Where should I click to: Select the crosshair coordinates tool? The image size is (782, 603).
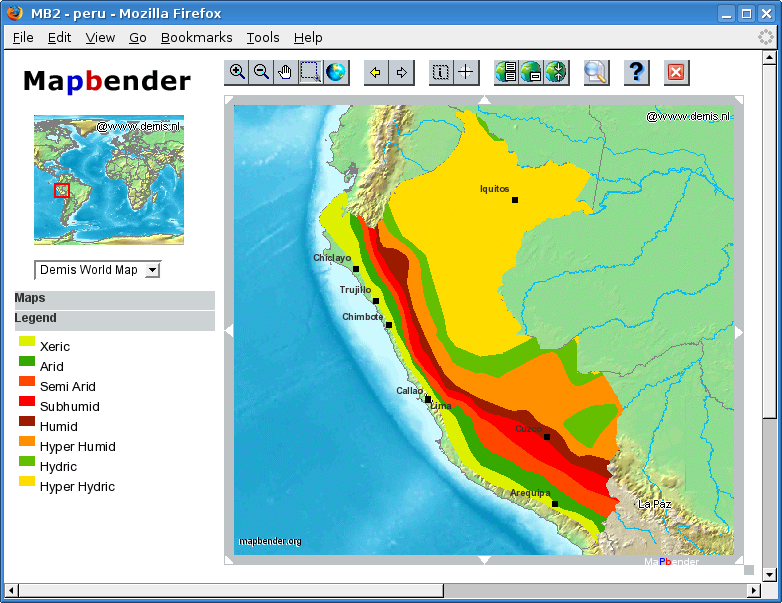coord(466,72)
